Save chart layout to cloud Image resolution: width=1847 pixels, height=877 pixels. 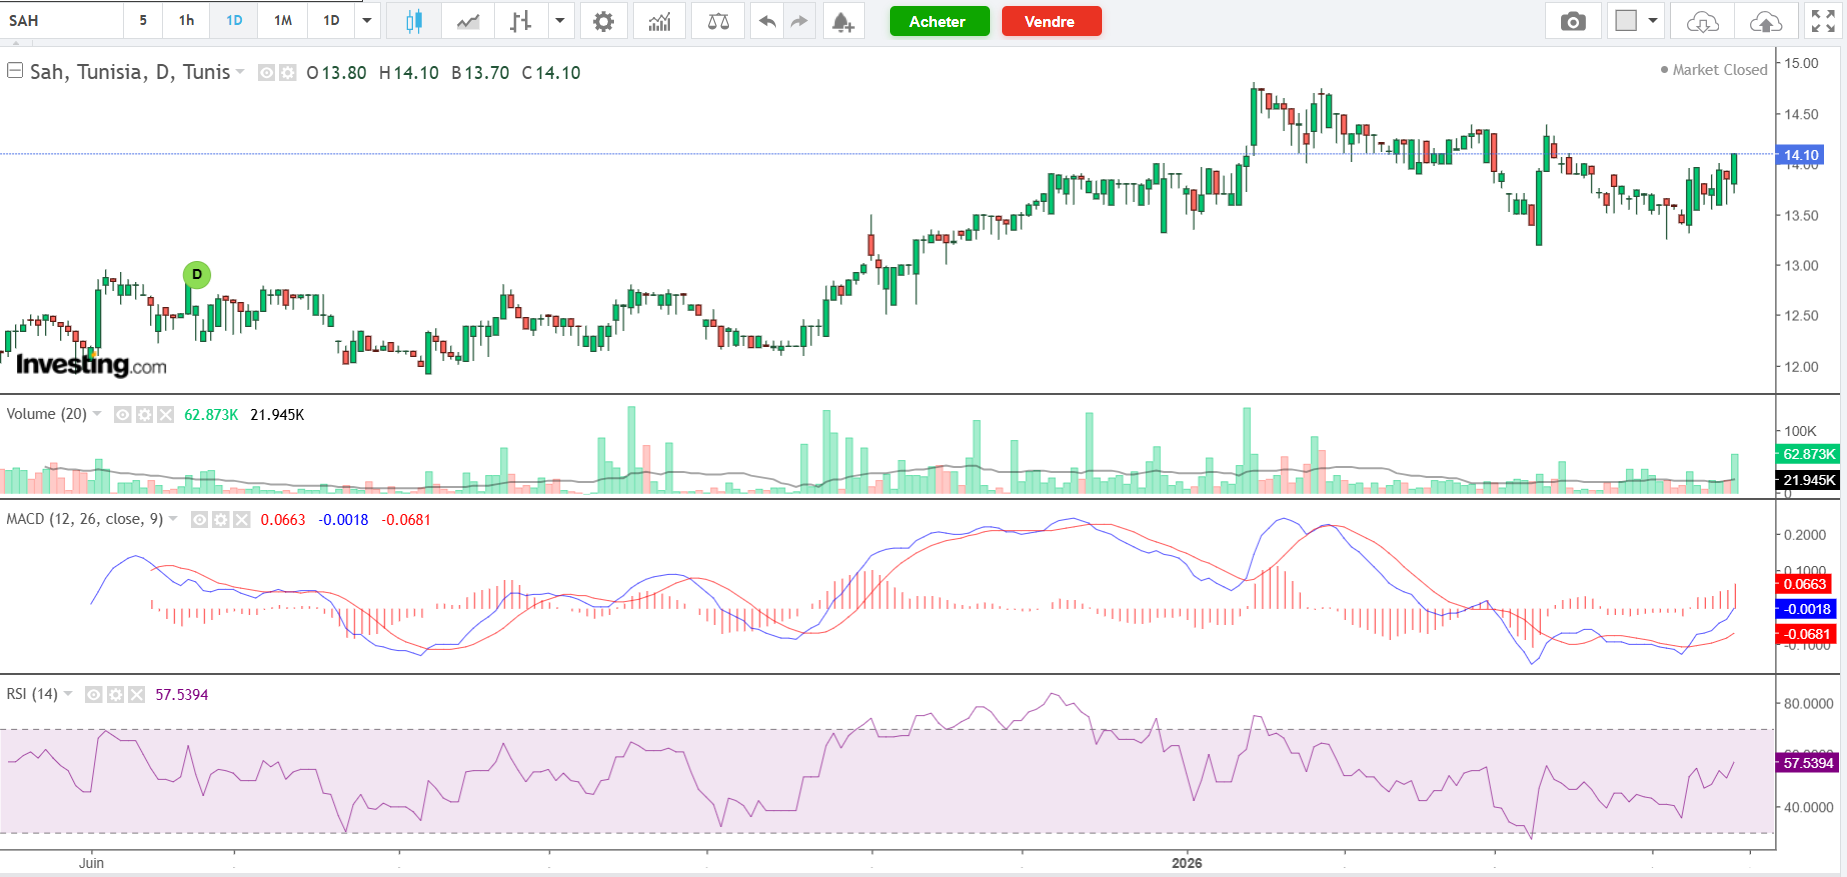click(1765, 21)
